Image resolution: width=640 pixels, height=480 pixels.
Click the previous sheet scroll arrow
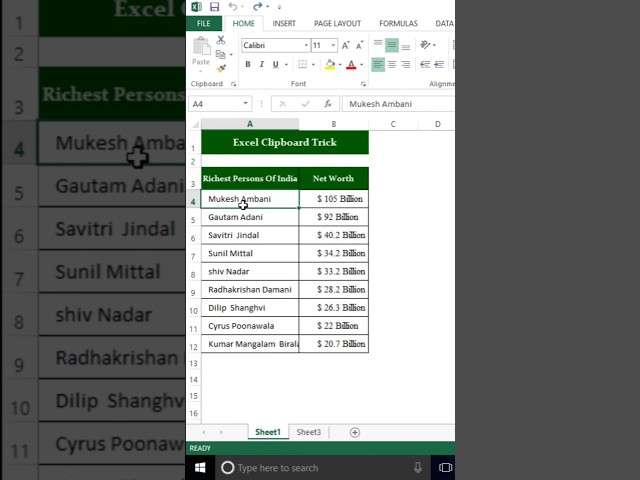[x=204, y=432]
